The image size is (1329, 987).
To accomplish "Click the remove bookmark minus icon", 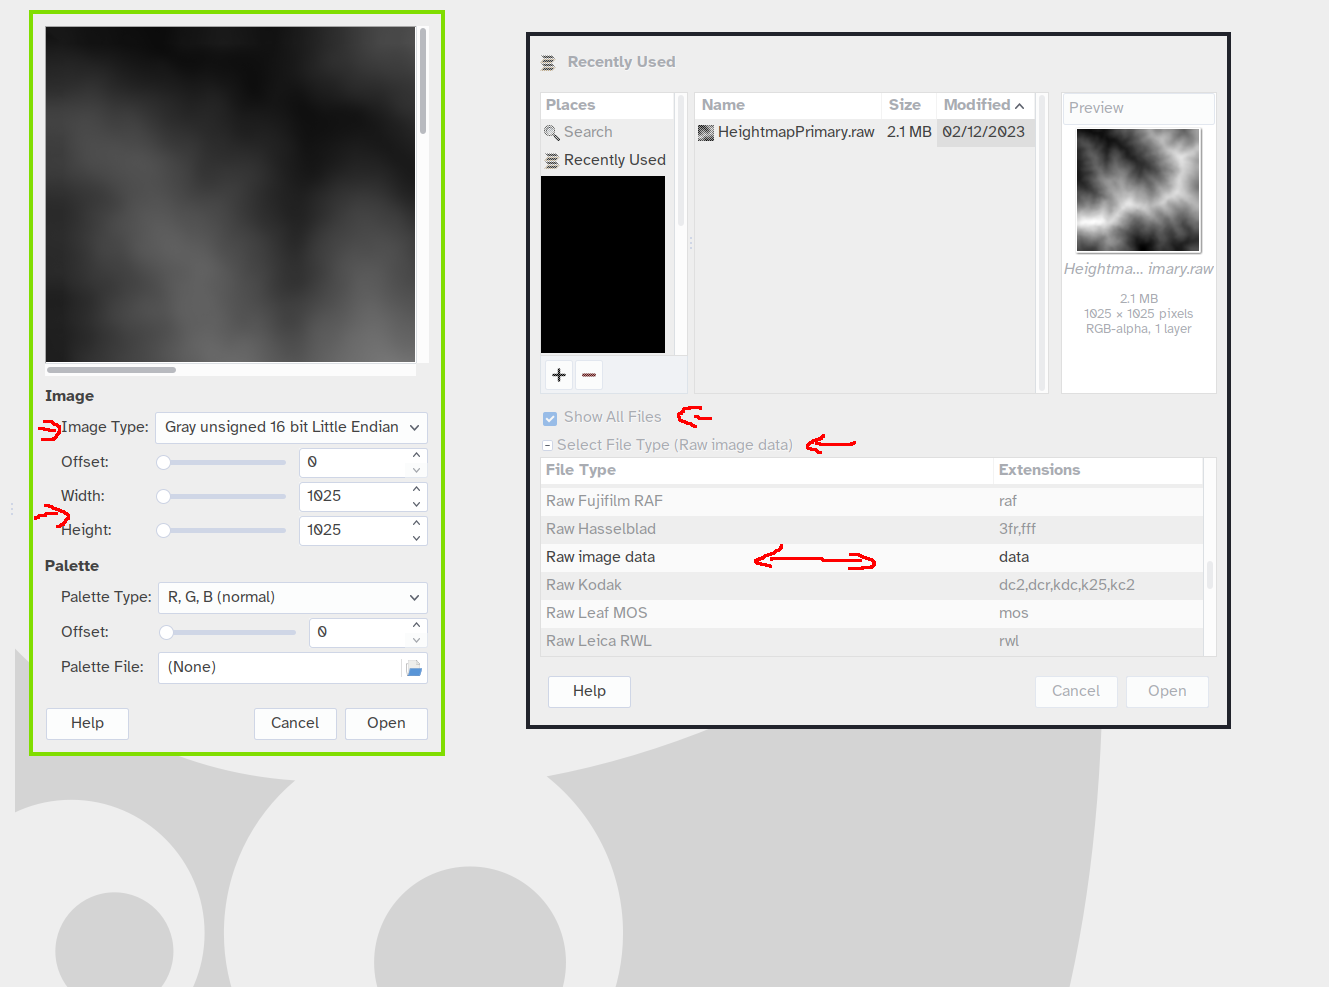I will pyautogui.click(x=589, y=375).
